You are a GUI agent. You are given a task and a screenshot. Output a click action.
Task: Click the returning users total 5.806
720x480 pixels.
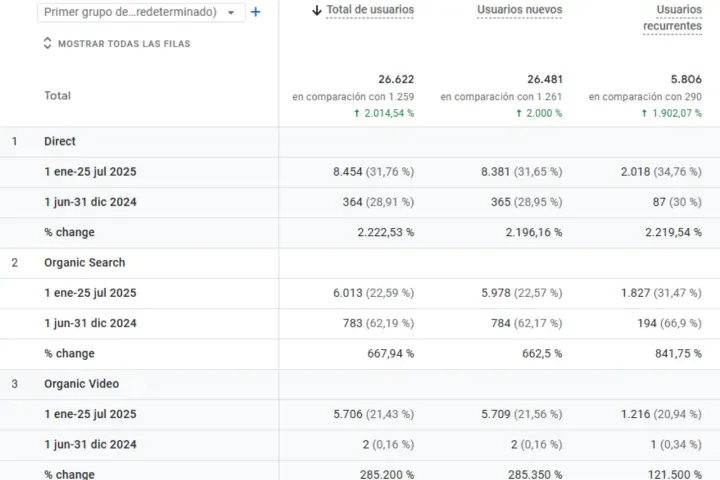point(686,79)
